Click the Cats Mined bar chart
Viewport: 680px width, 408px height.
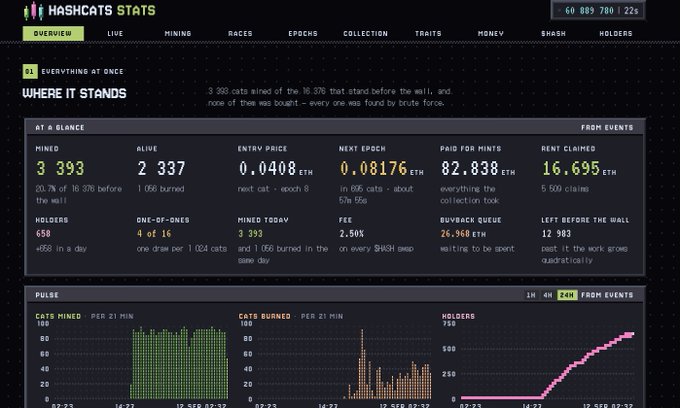click(x=132, y=362)
